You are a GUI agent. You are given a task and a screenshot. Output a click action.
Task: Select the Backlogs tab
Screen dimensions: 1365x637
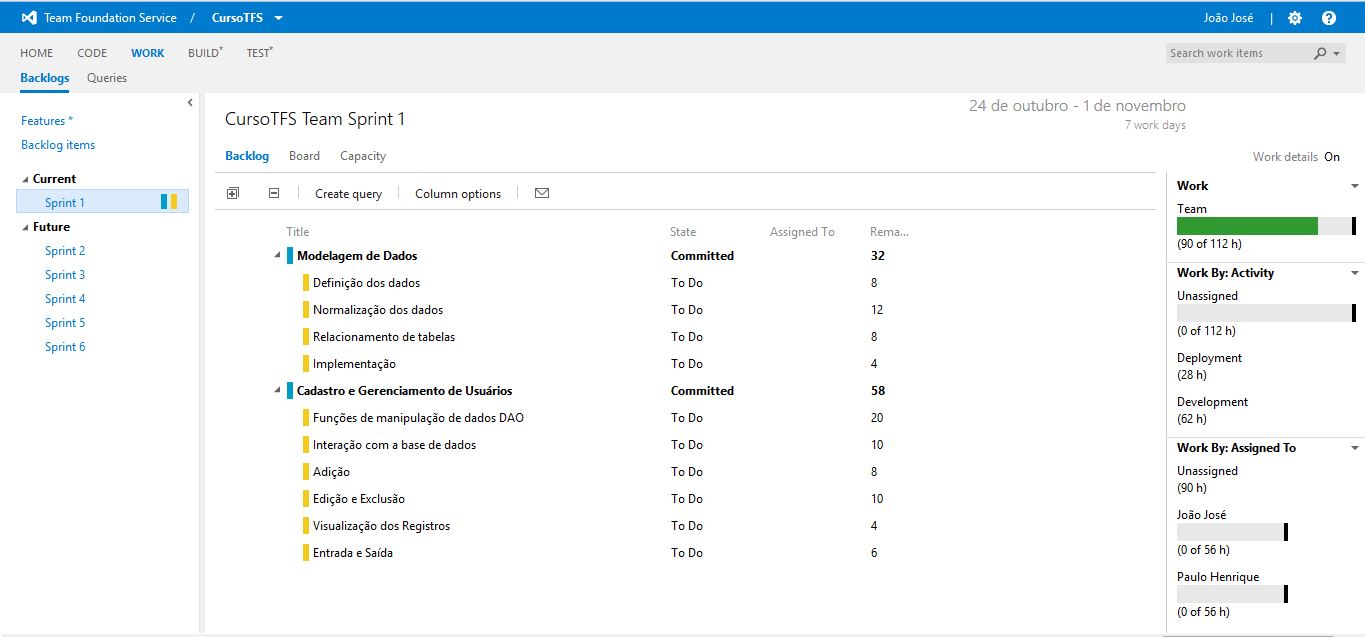click(x=45, y=78)
